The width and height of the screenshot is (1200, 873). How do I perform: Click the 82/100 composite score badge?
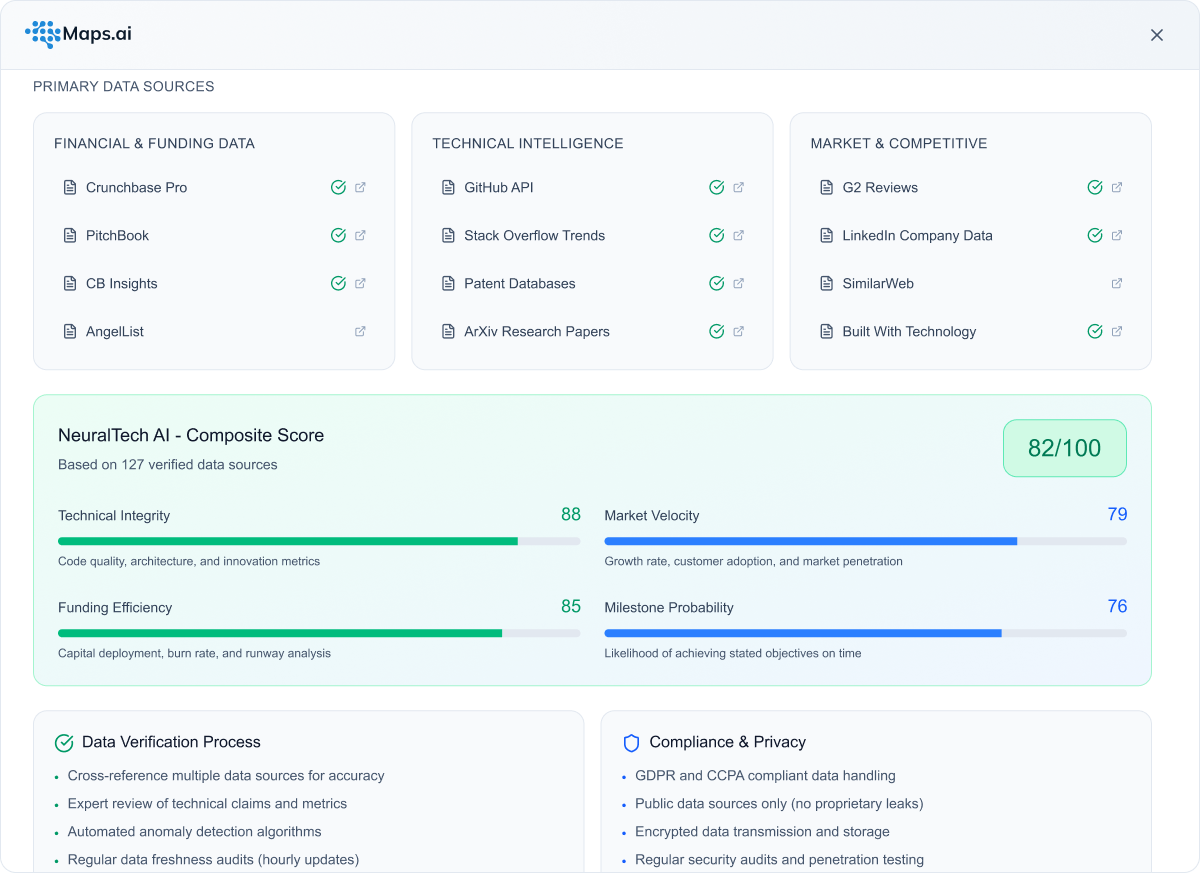coord(1064,448)
